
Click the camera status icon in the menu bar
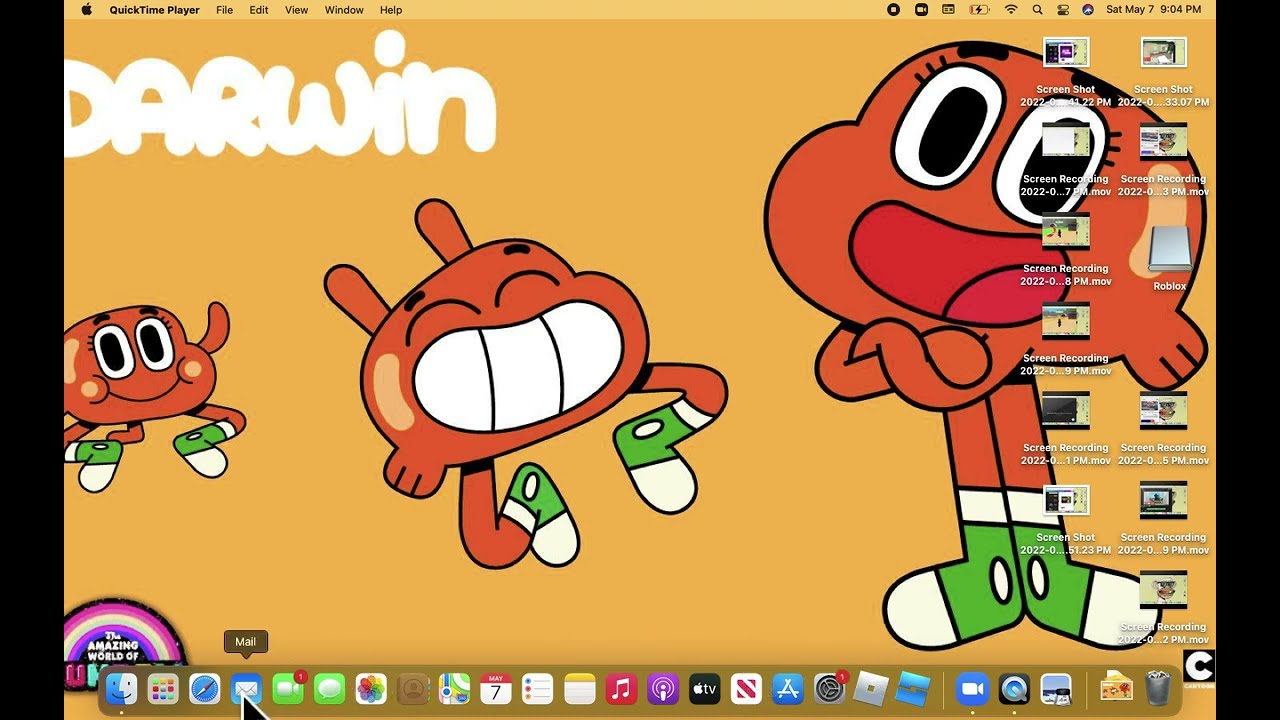(x=922, y=10)
